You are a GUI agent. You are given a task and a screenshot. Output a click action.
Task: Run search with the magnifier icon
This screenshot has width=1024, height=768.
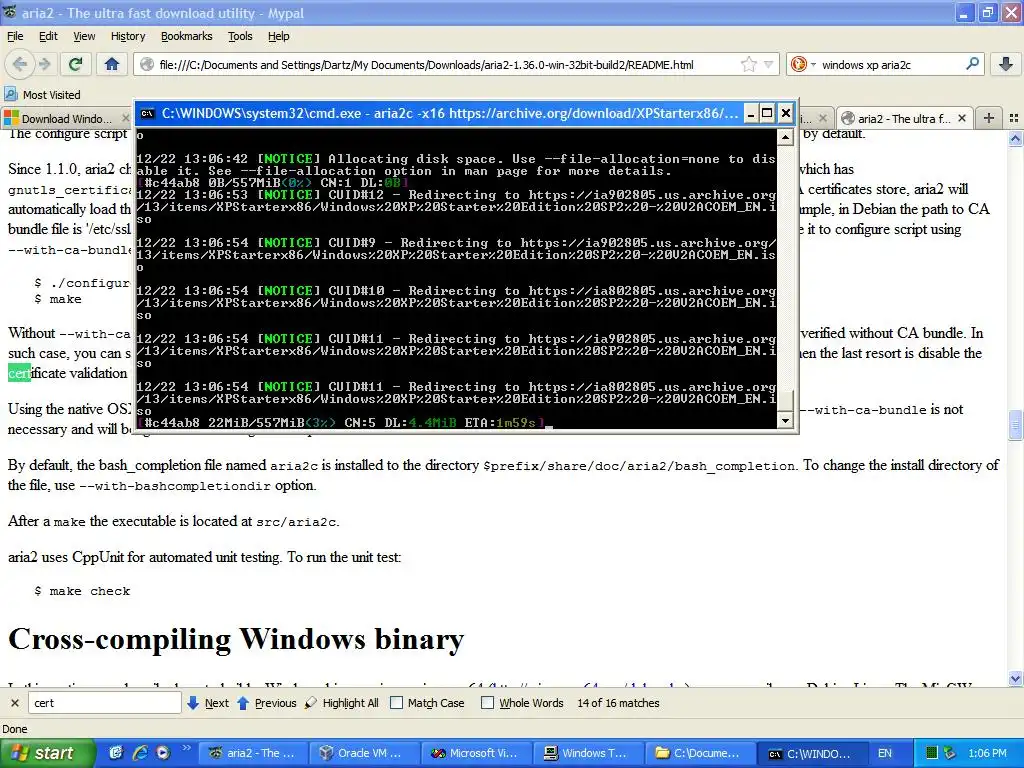coord(972,64)
